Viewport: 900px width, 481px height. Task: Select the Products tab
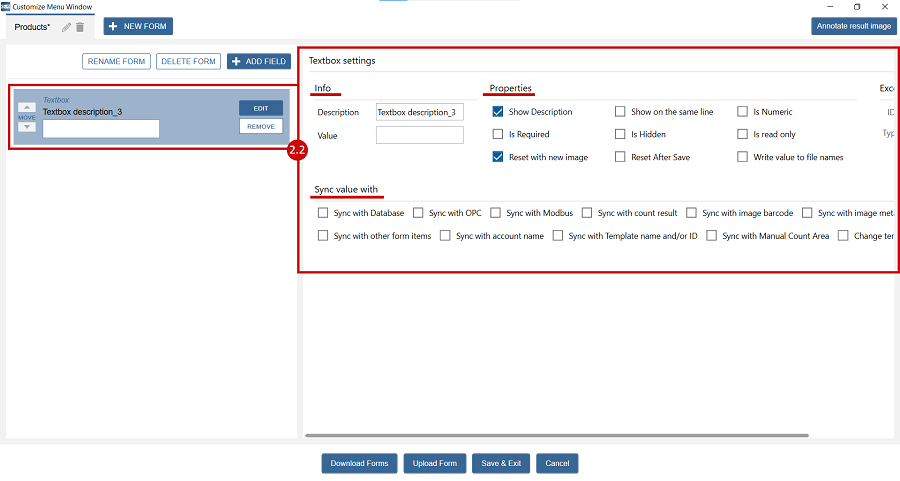33,27
